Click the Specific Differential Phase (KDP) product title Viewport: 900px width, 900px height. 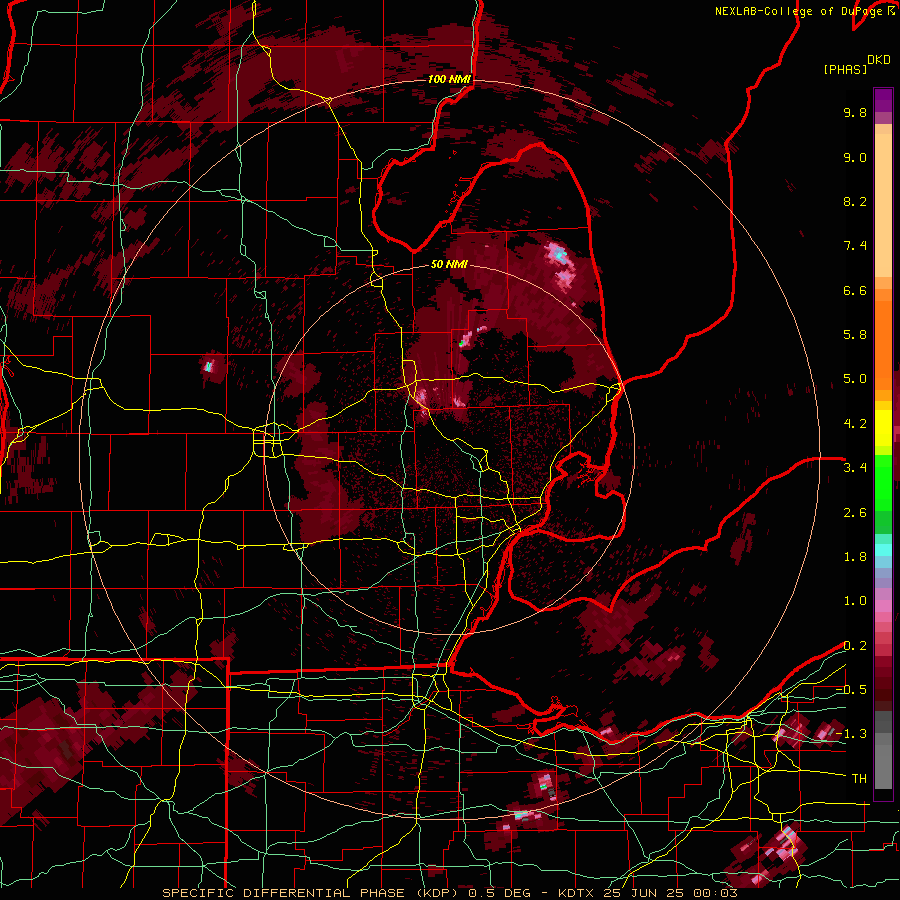point(313,893)
